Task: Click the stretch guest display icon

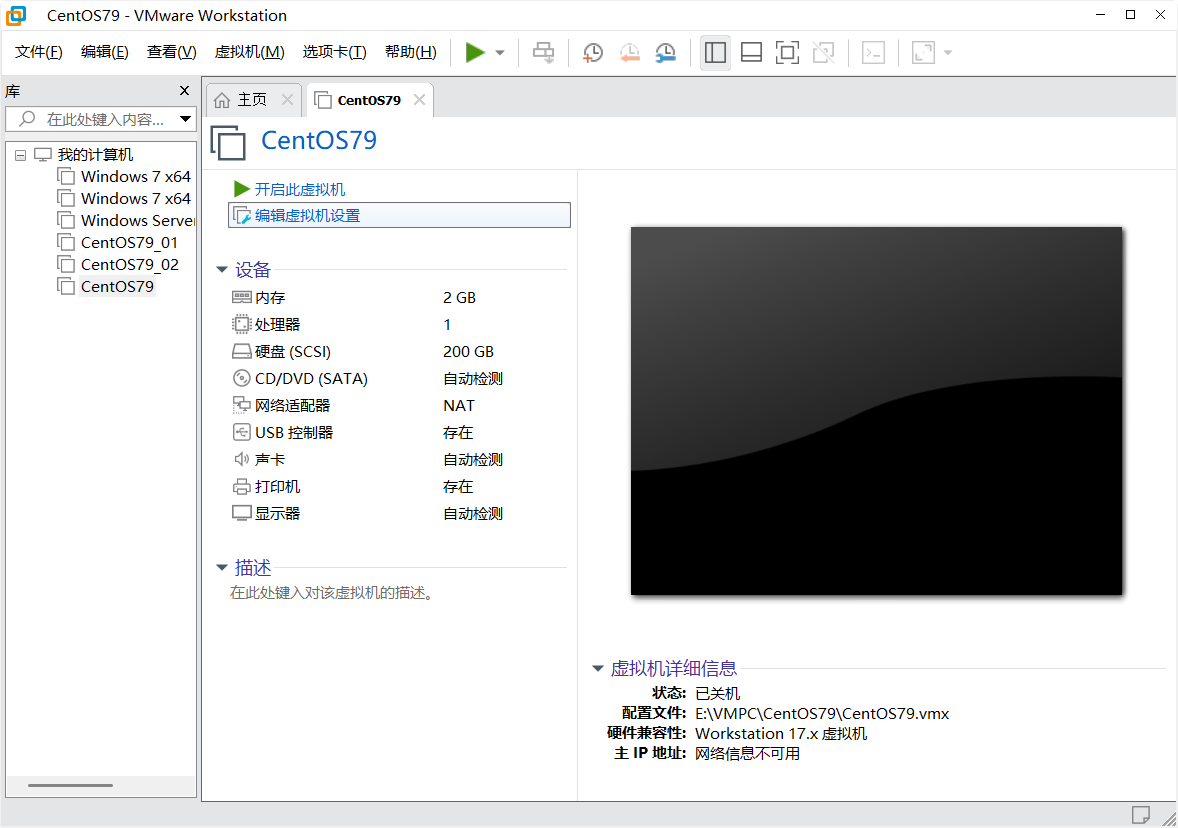Action: pyautogui.click(x=923, y=53)
